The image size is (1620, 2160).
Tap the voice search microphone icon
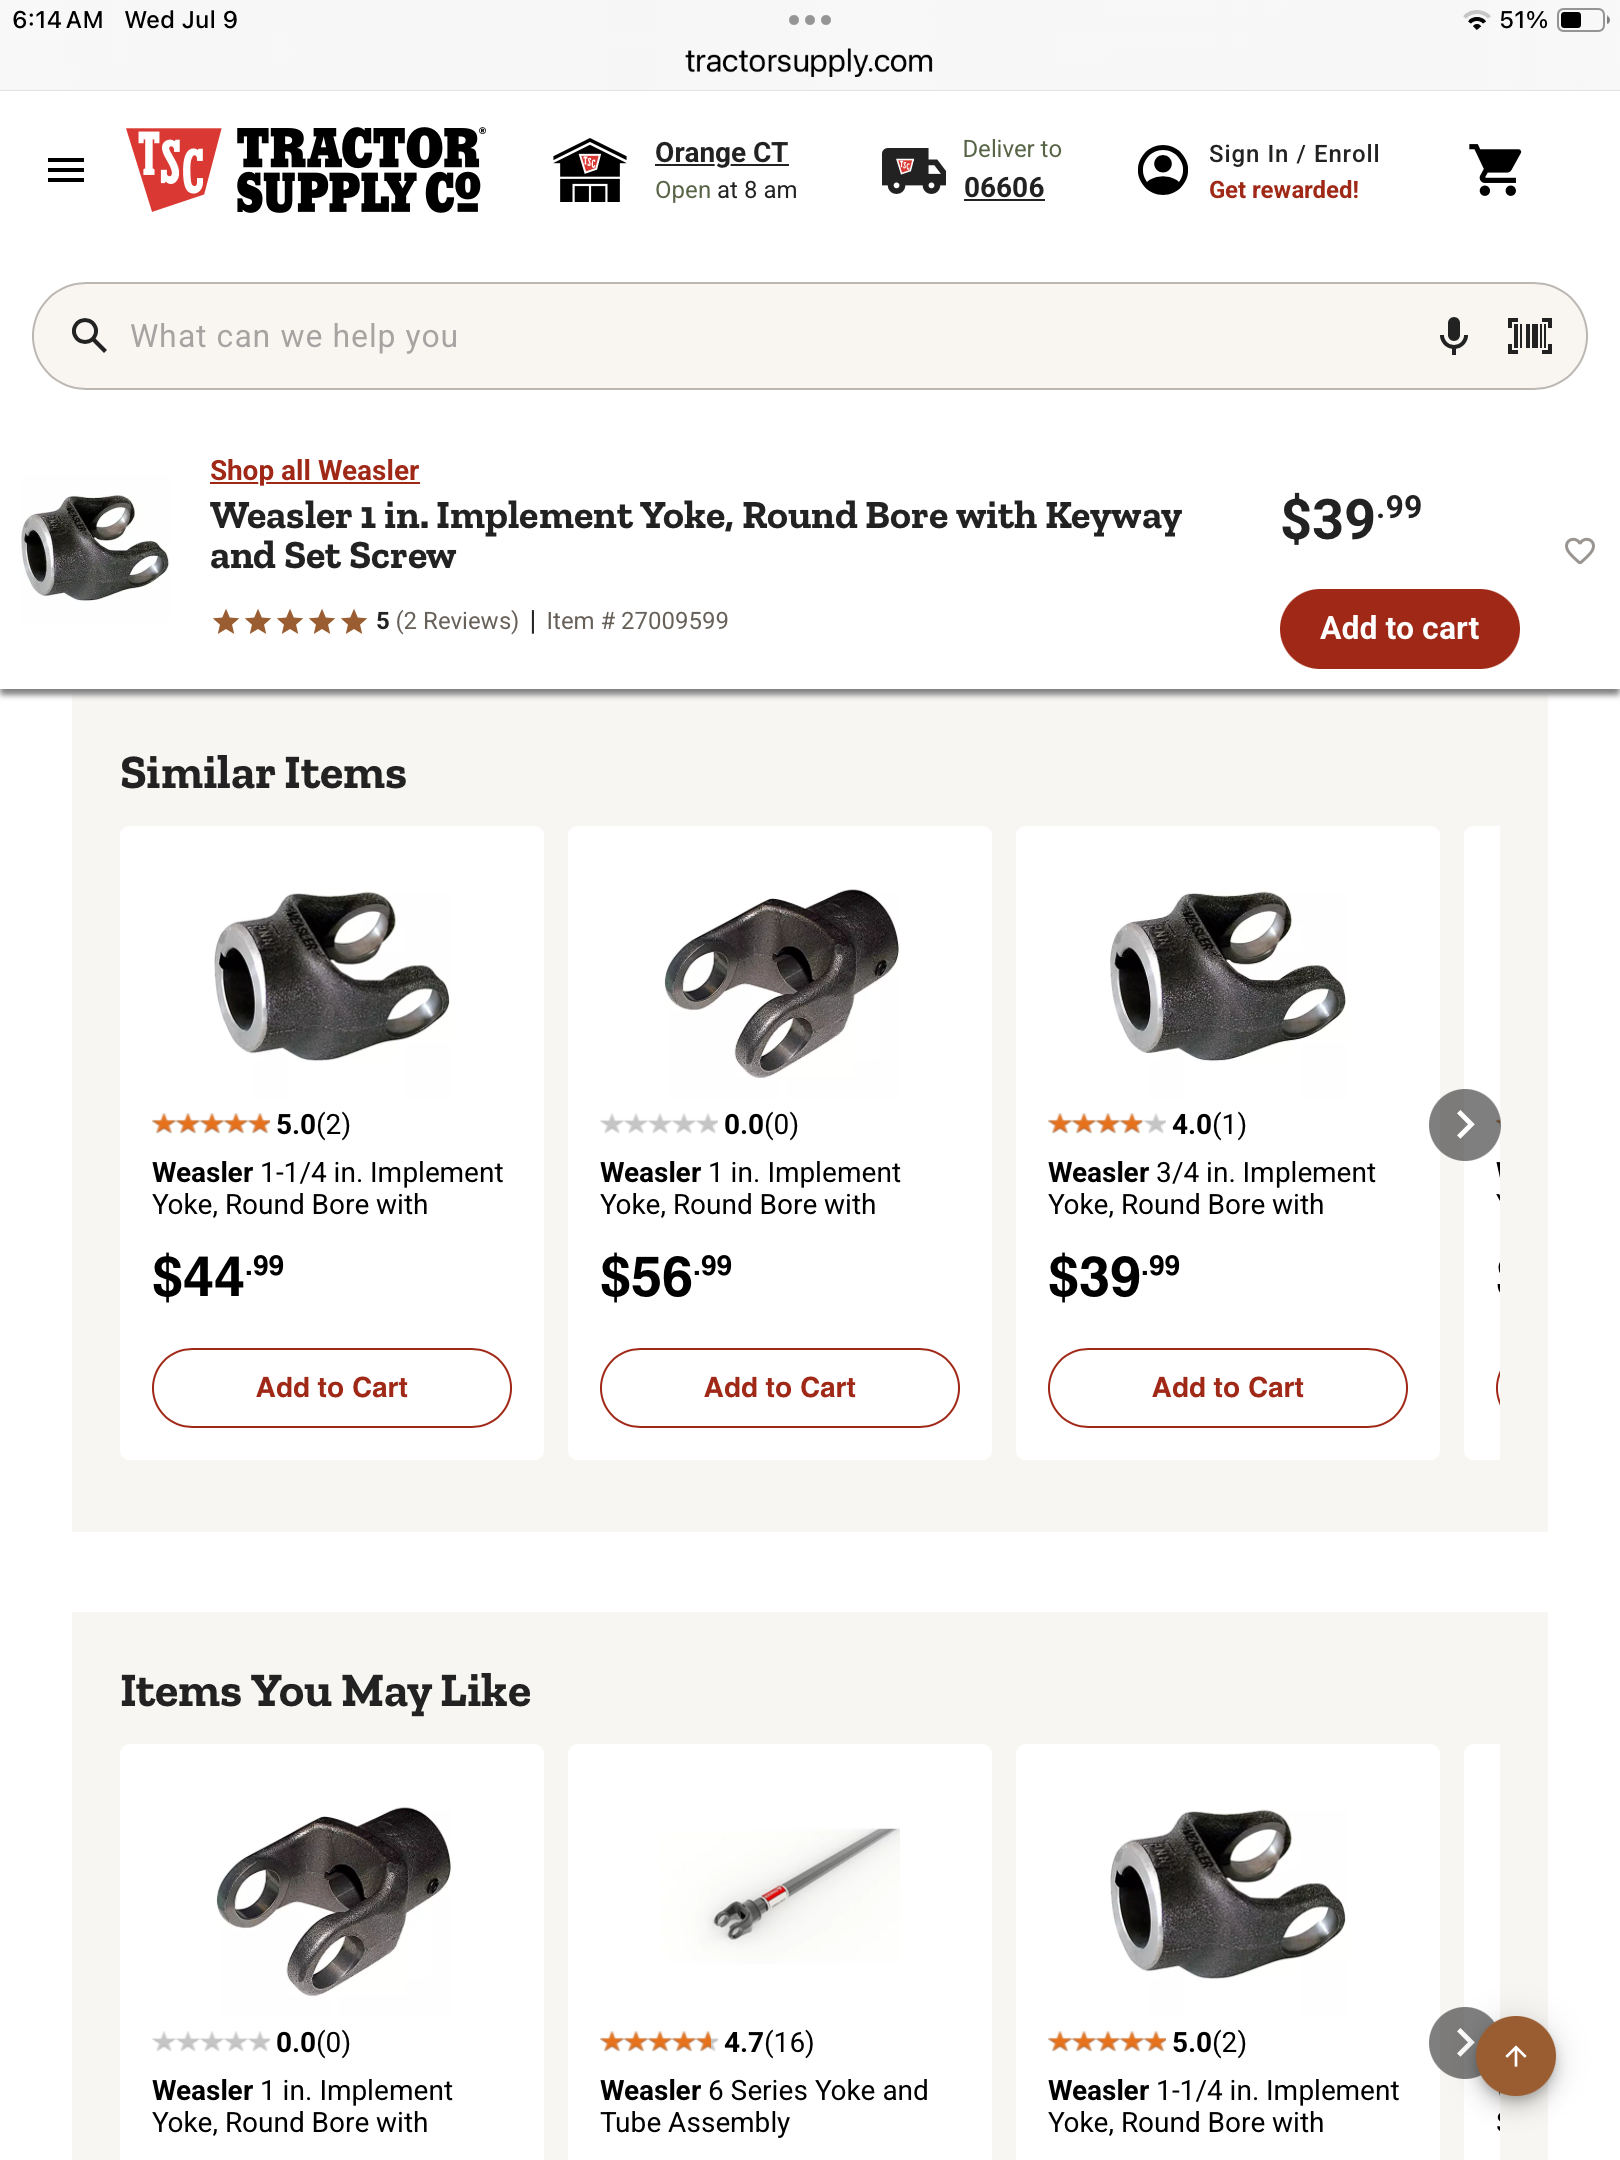tap(1453, 336)
